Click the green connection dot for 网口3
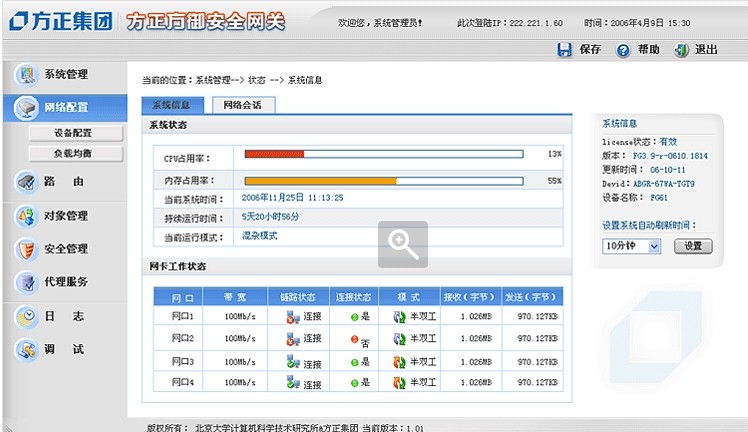Image resolution: width=748 pixels, height=432 pixels. [354, 362]
